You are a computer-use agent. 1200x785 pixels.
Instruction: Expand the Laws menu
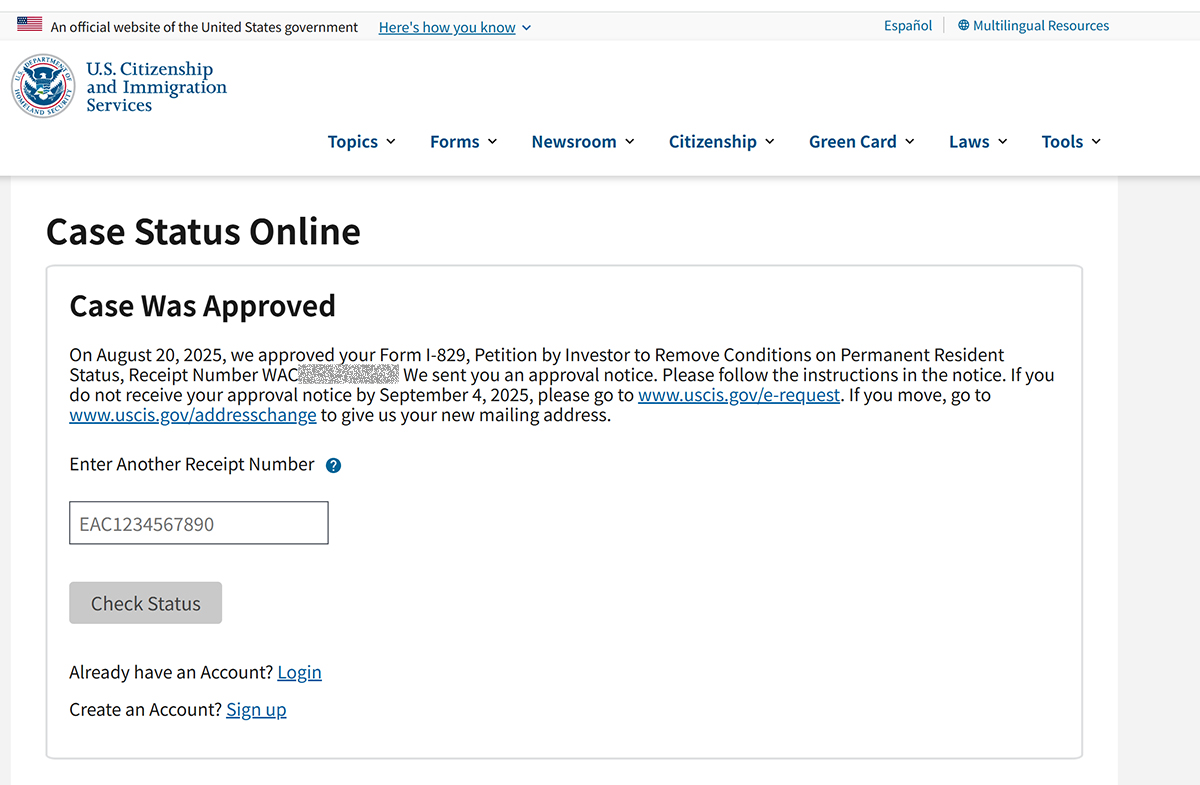978,142
